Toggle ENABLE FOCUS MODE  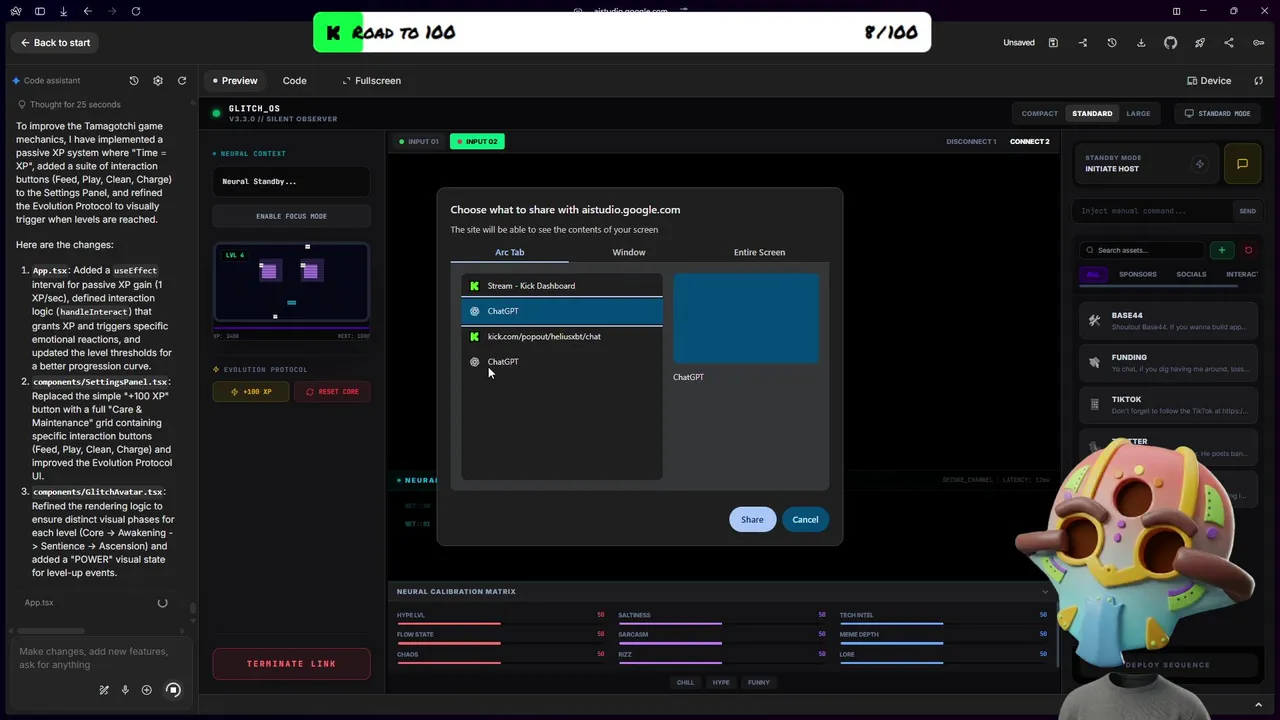click(x=291, y=216)
